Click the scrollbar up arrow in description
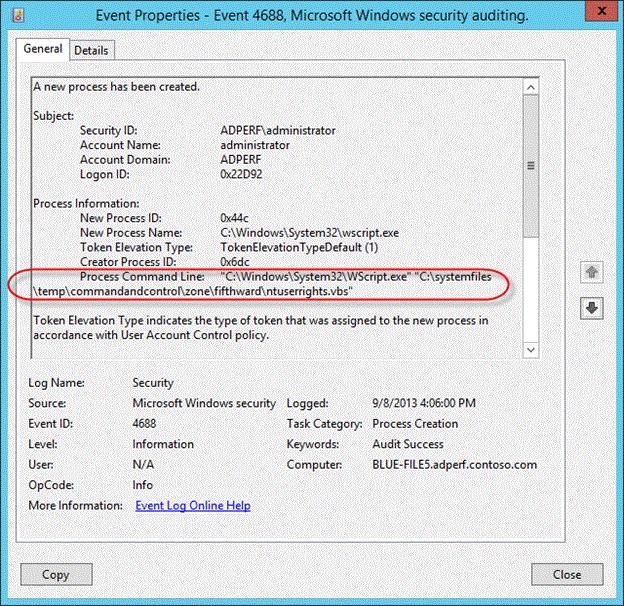 530,87
